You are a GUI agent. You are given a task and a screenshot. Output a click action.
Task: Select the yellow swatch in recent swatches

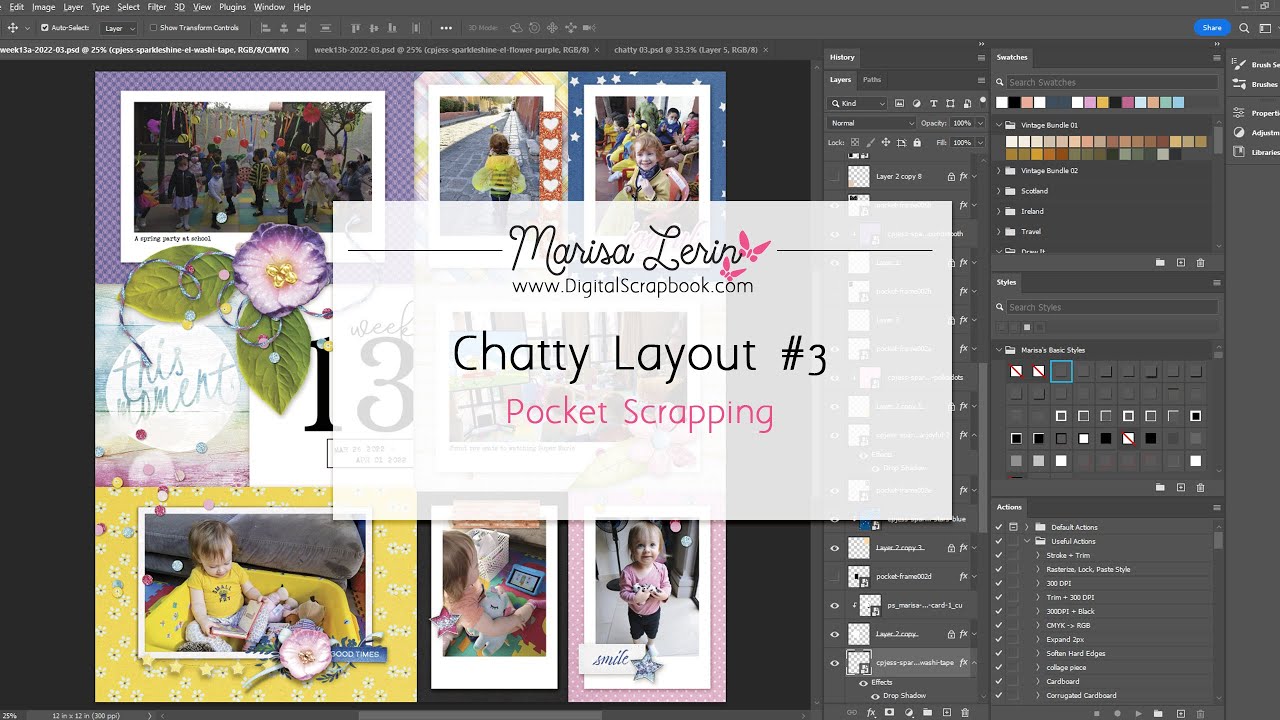[1103, 102]
